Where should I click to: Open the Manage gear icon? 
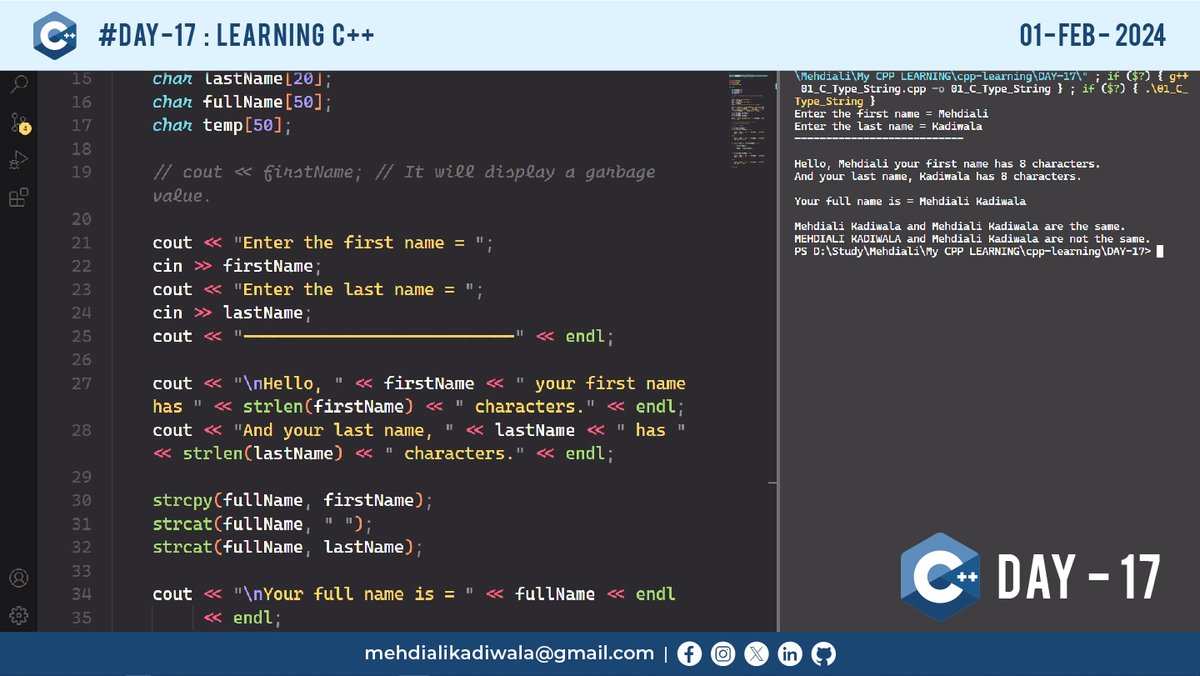[18, 615]
